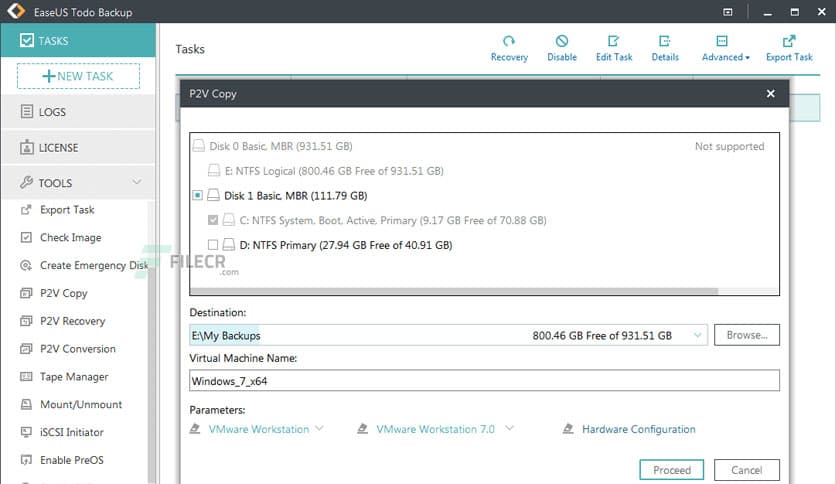Click the Virtual Machine Name field

point(484,381)
